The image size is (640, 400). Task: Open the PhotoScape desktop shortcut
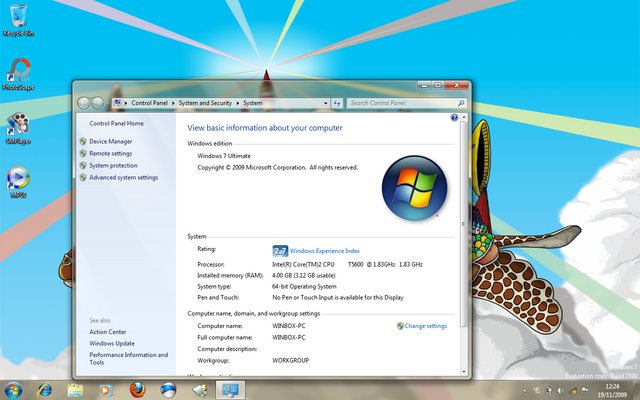click(x=18, y=74)
